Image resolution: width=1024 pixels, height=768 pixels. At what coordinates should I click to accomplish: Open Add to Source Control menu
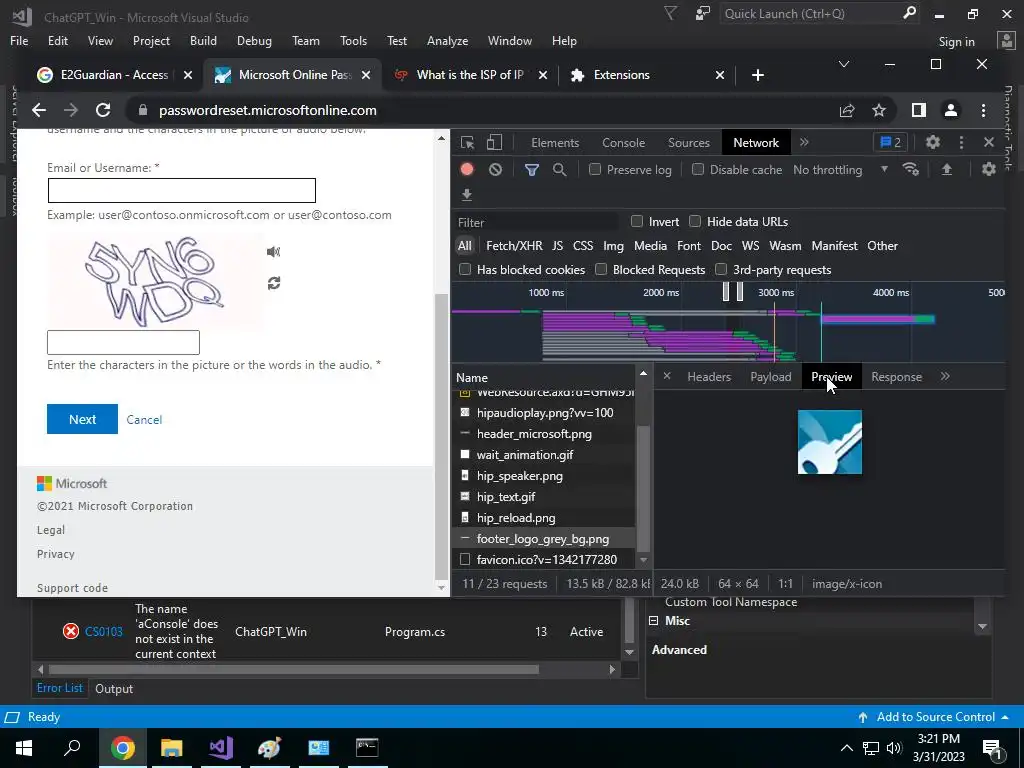pos(934,717)
